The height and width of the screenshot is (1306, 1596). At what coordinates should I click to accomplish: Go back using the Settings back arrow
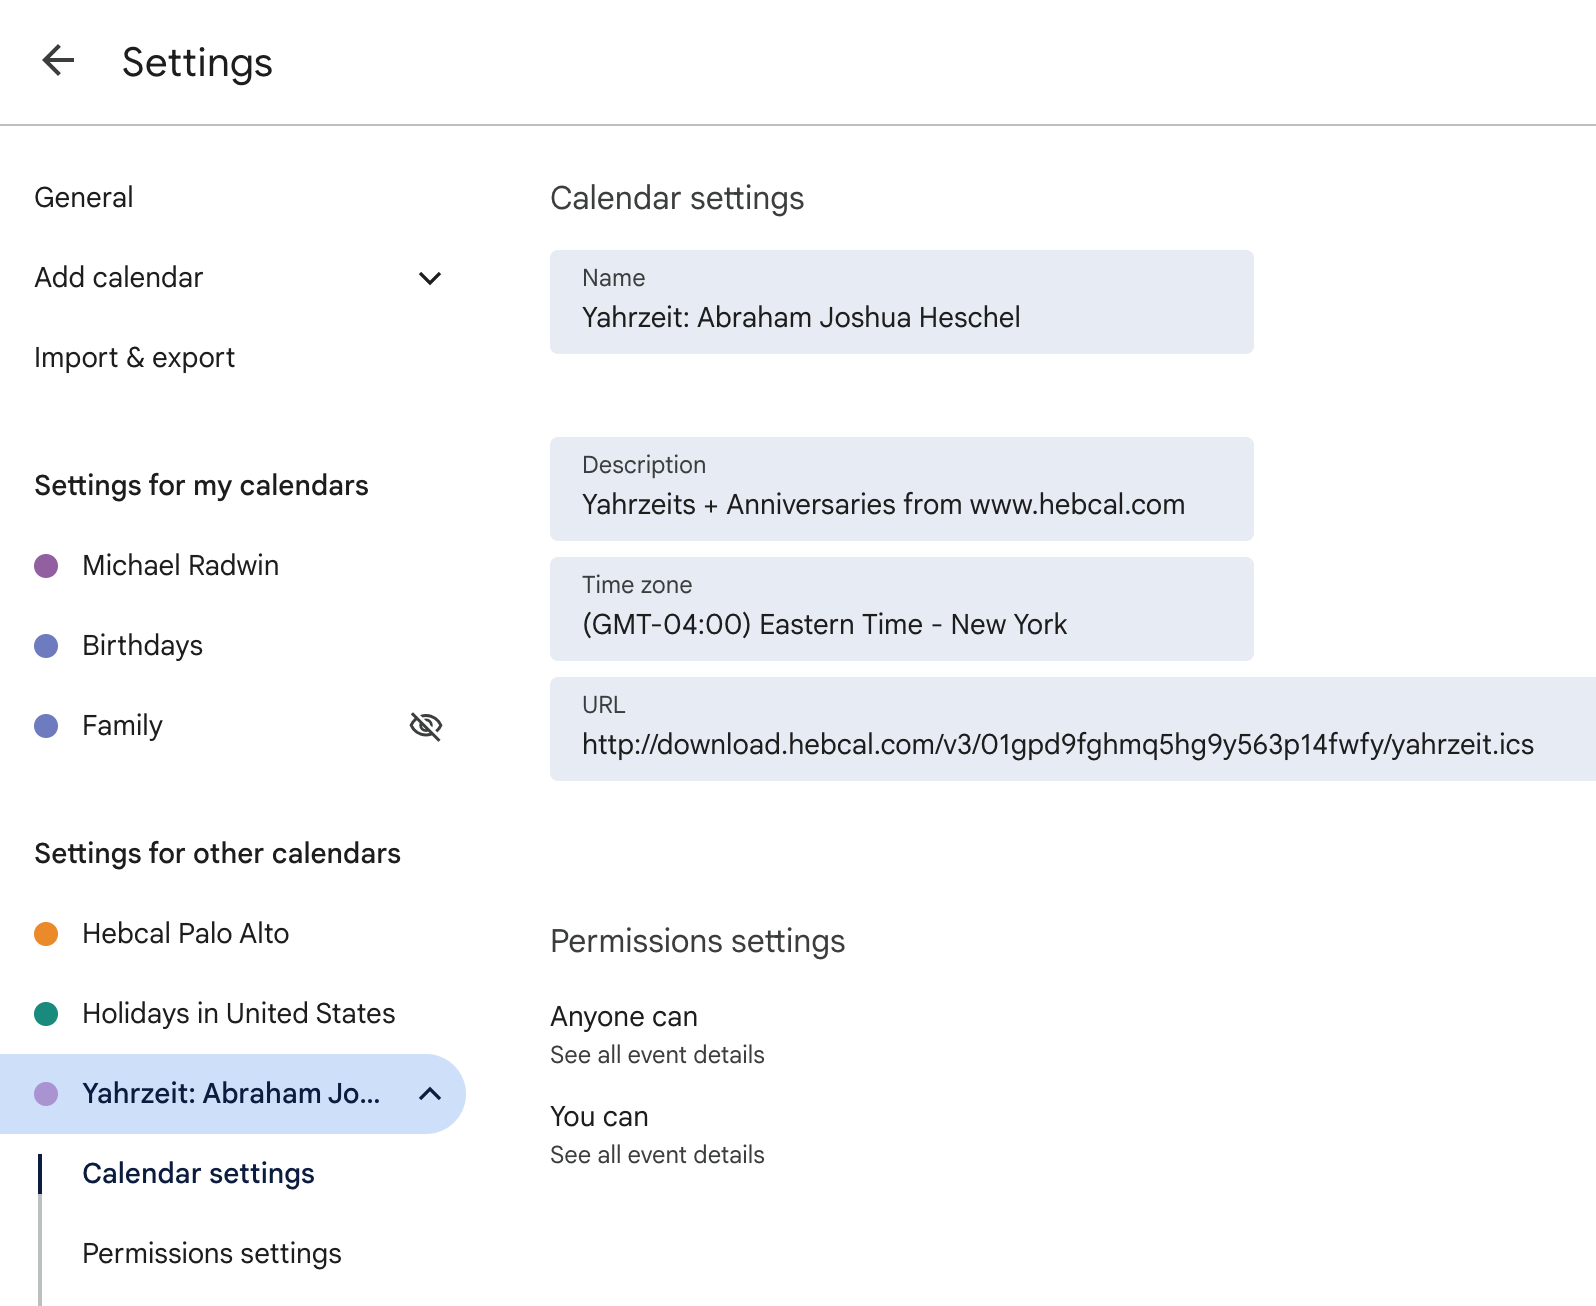click(x=58, y=61)
